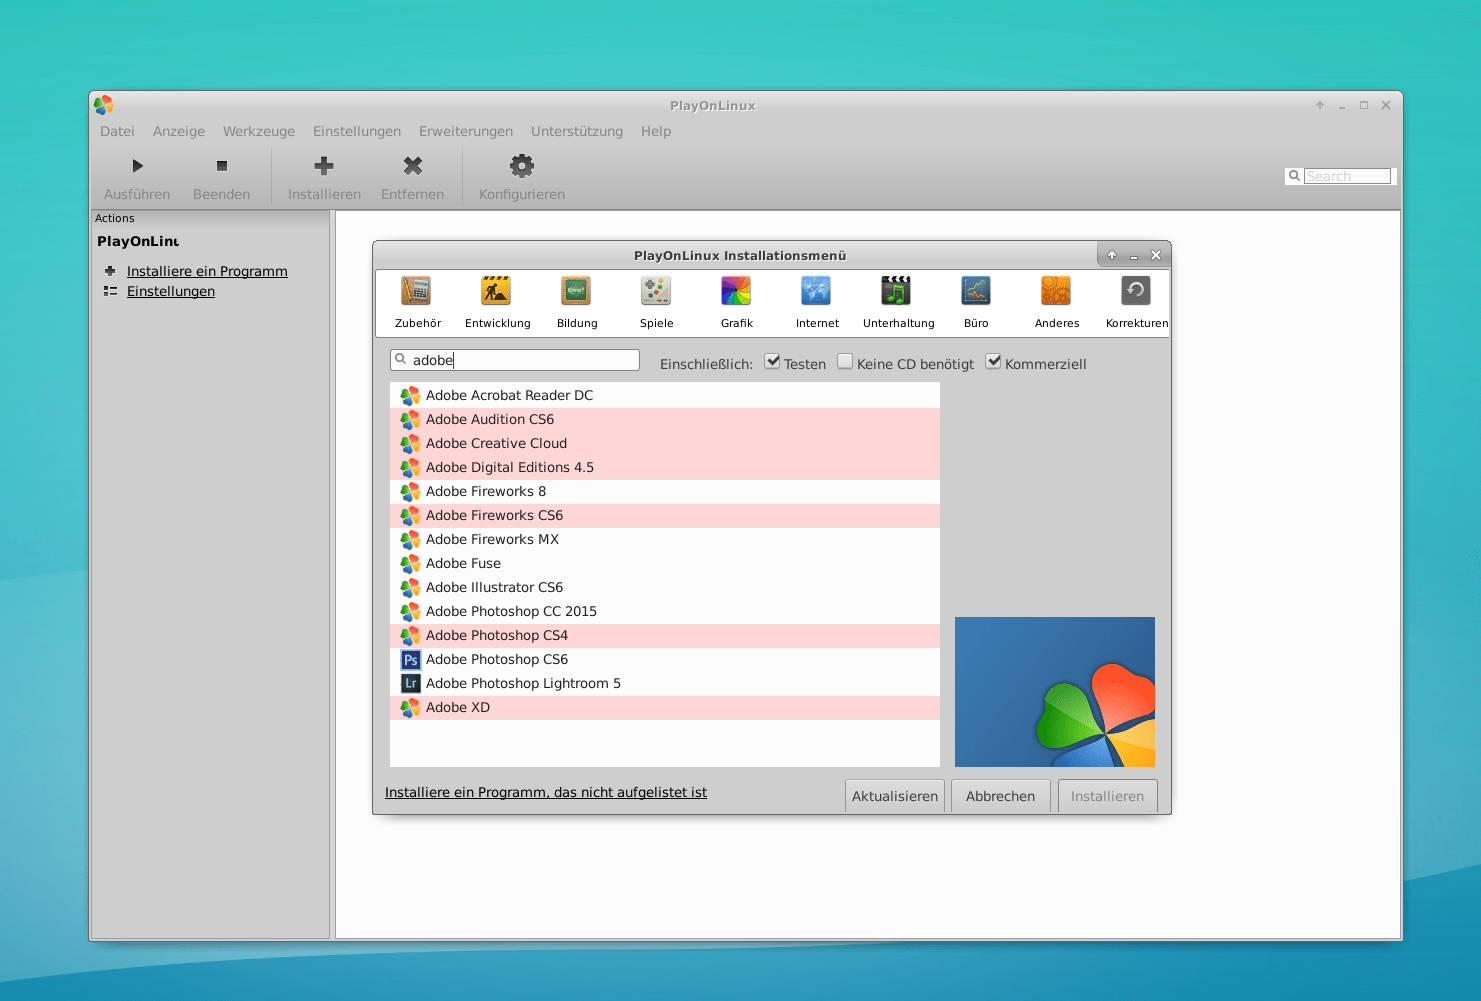Select Adobe Fuse

pos(665,564)
